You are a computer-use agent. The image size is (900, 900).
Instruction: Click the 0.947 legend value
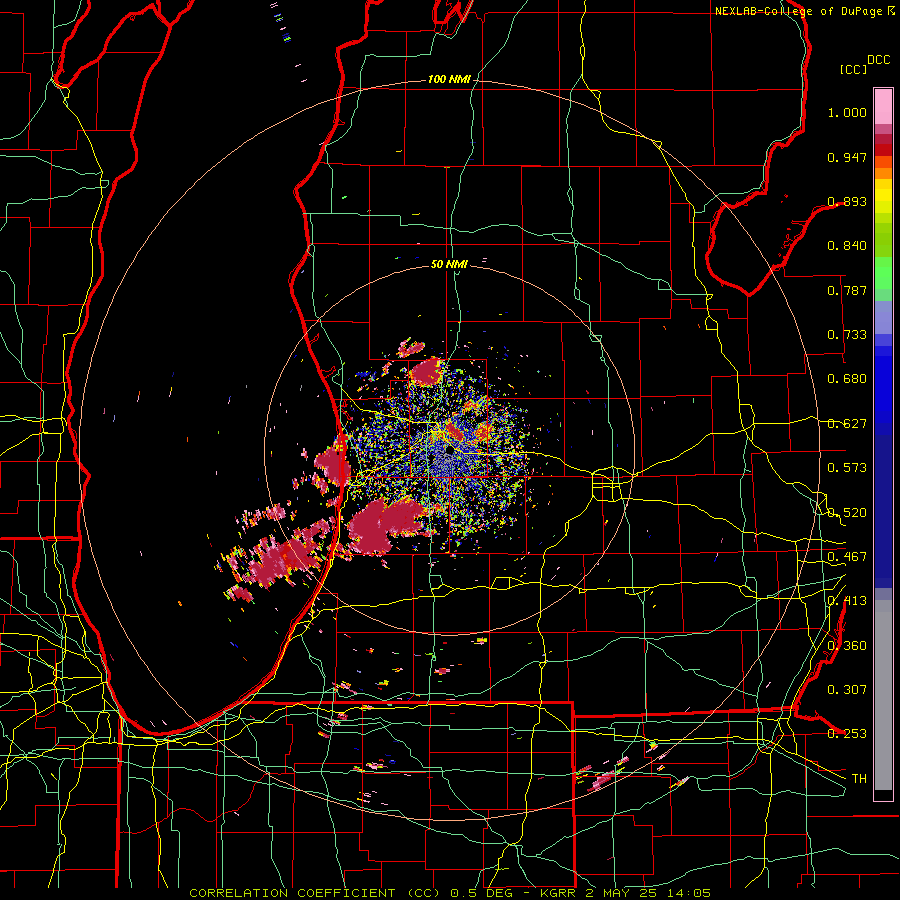pos(847,157)
